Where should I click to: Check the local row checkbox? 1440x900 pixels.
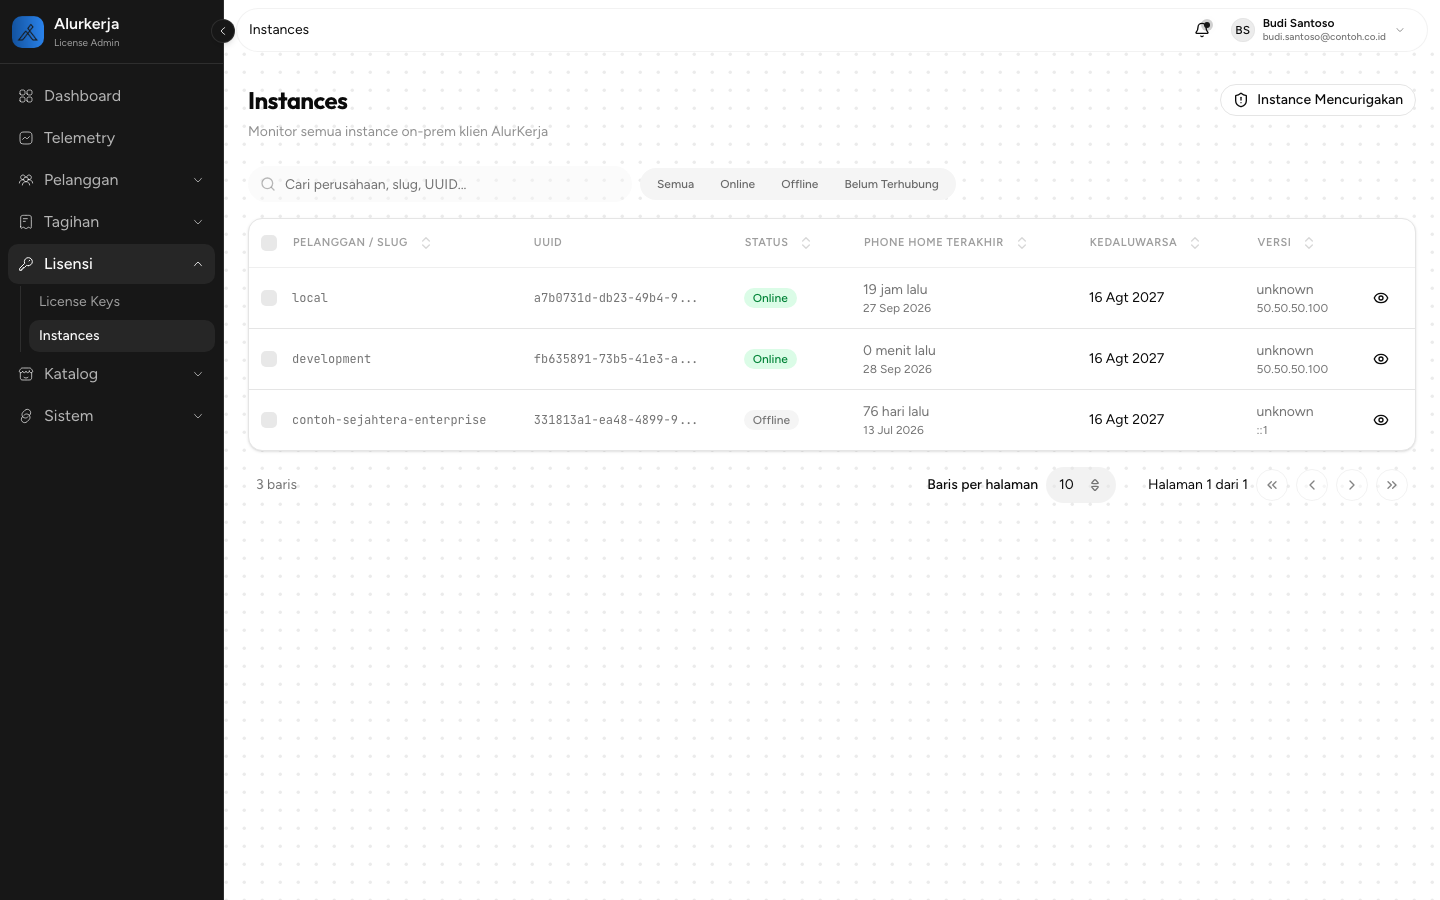(x=269, y=298)
